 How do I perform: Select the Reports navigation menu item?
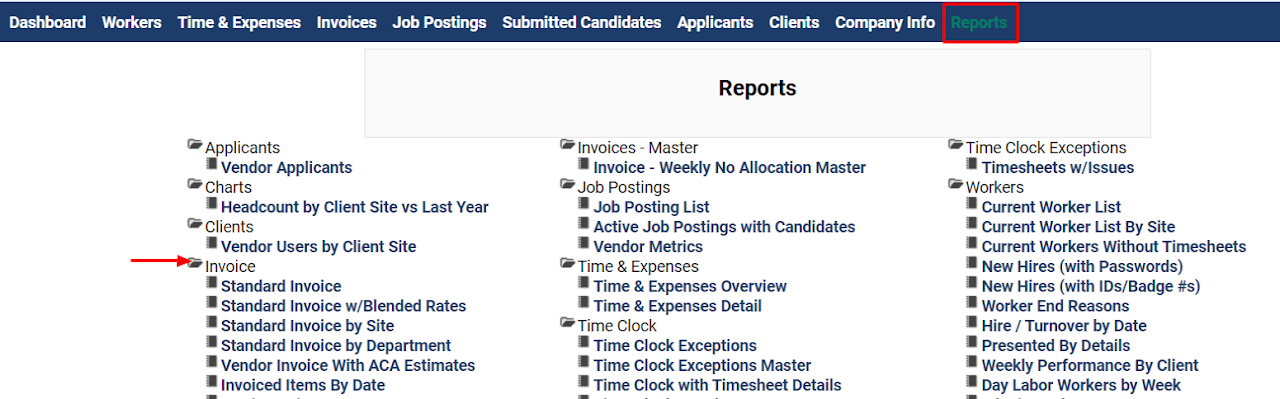[980, 22]
